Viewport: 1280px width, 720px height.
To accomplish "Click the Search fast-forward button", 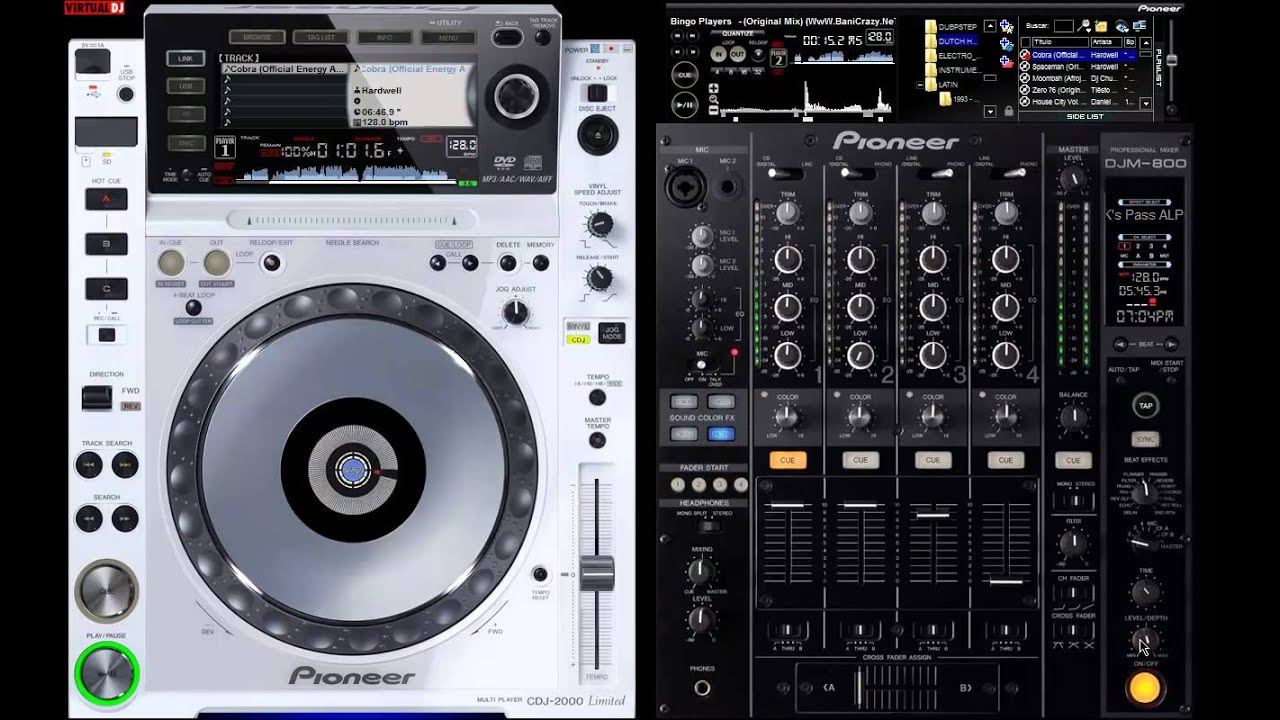I will coord(124,519).
